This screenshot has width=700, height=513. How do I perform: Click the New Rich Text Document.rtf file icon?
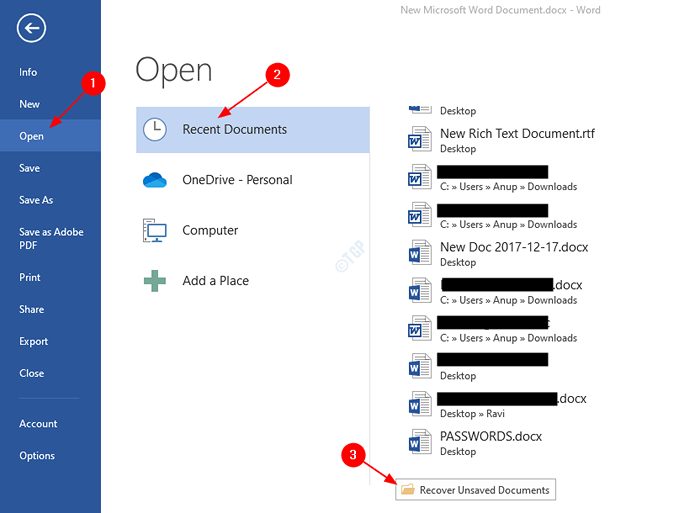click(420, 140)
